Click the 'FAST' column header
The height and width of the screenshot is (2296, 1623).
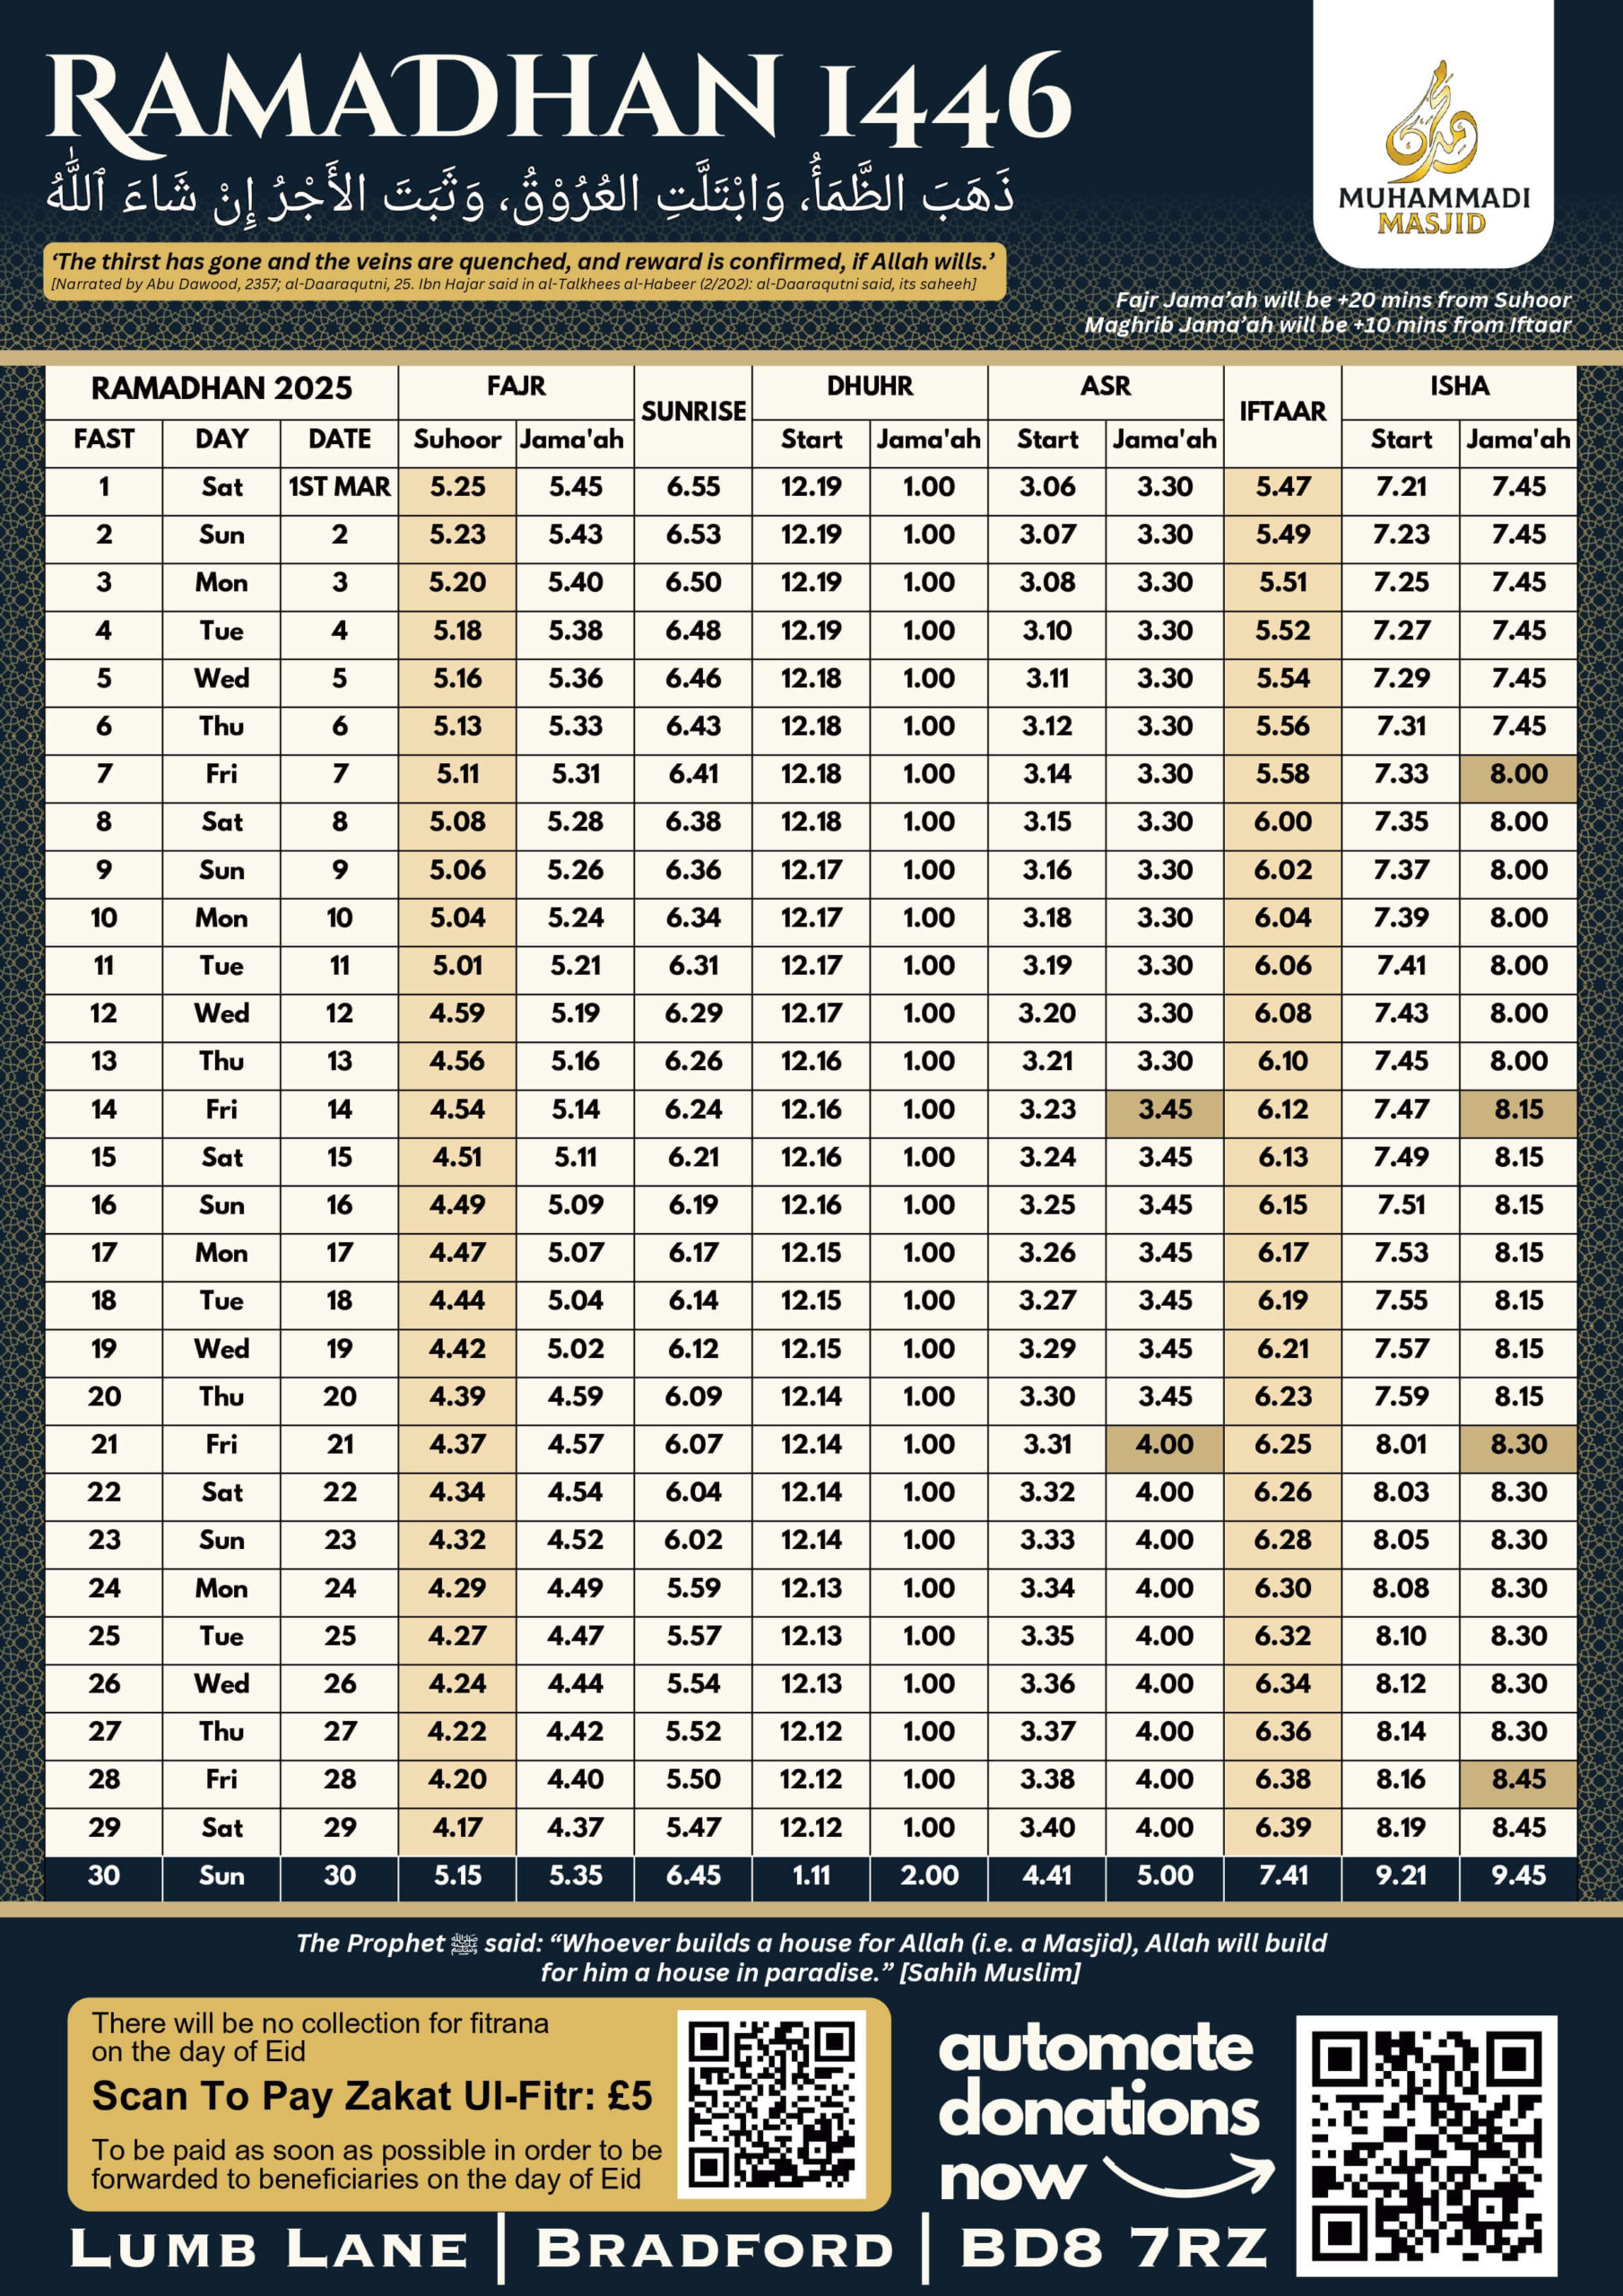pos(104,439)
